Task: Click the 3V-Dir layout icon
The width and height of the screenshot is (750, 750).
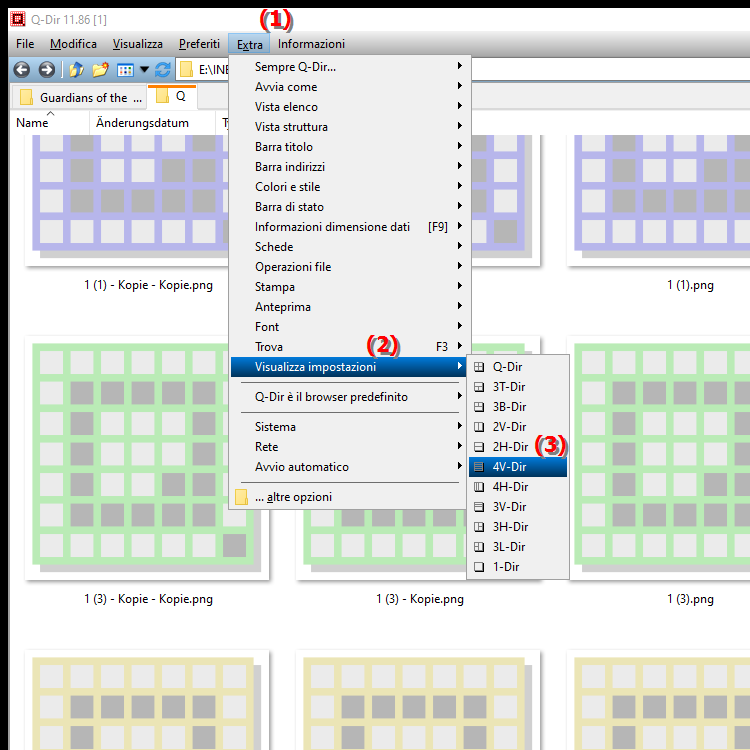Action: pyautogui.click(x=479, y=507)
